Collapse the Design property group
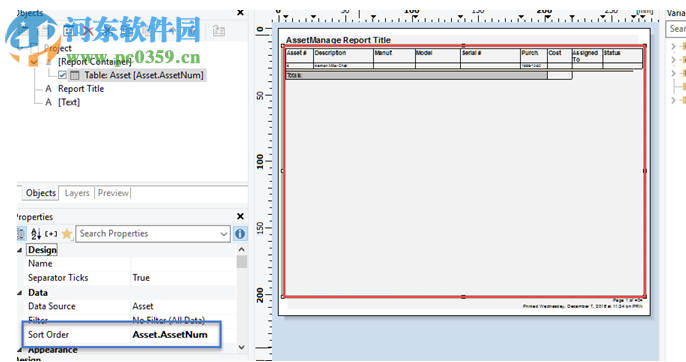 click(x=19, y=250)
